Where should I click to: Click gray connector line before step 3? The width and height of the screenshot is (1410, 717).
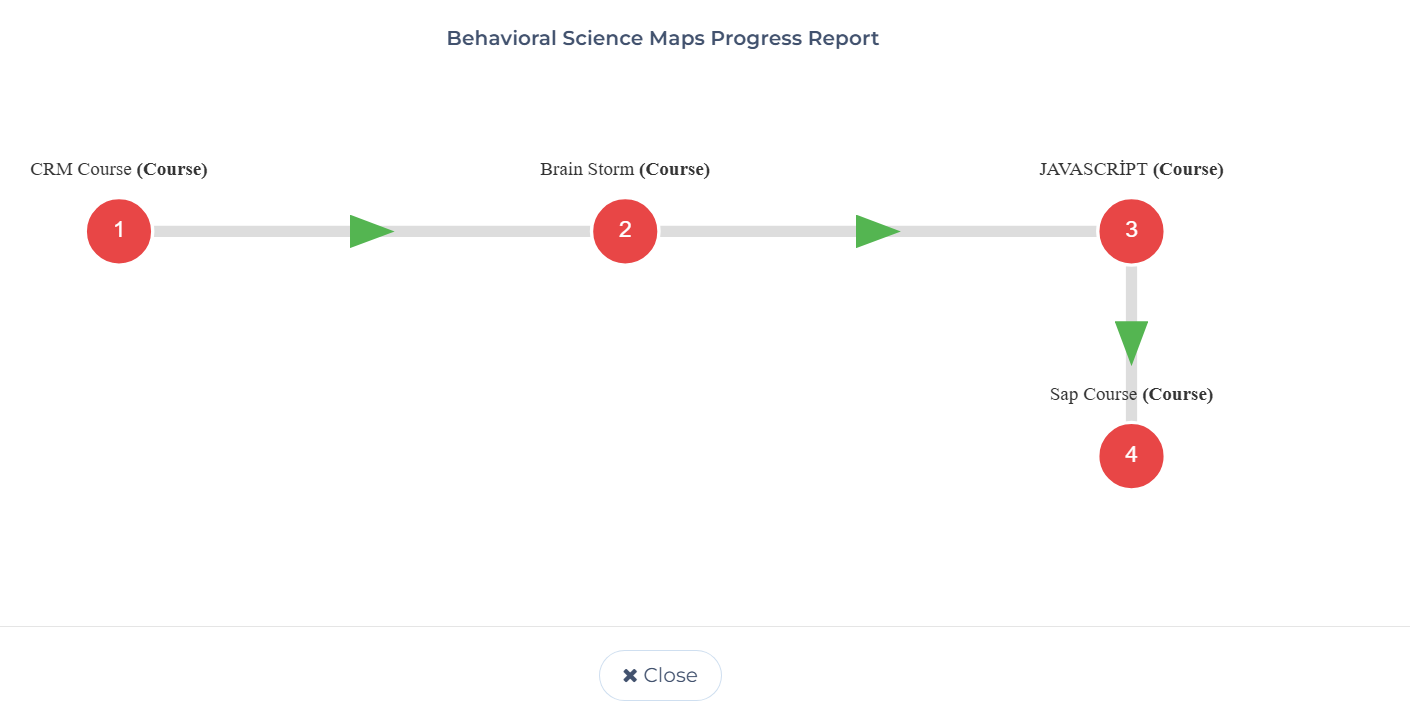coord(998,231)
